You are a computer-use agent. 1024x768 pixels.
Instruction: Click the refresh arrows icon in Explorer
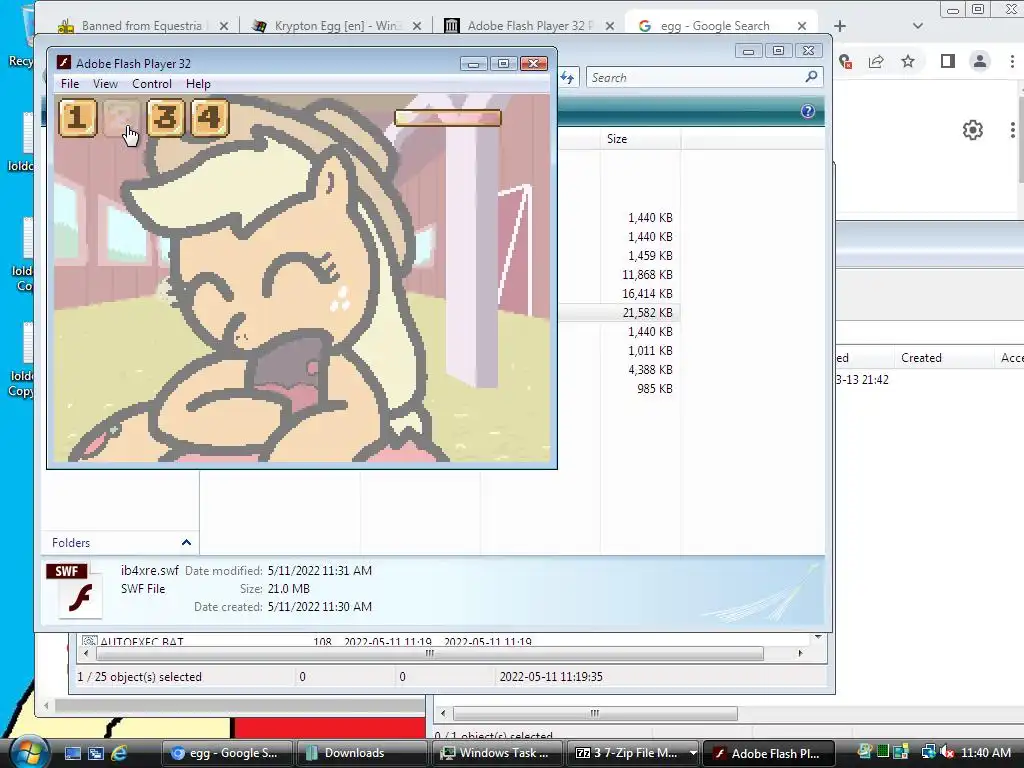[567, 78]
